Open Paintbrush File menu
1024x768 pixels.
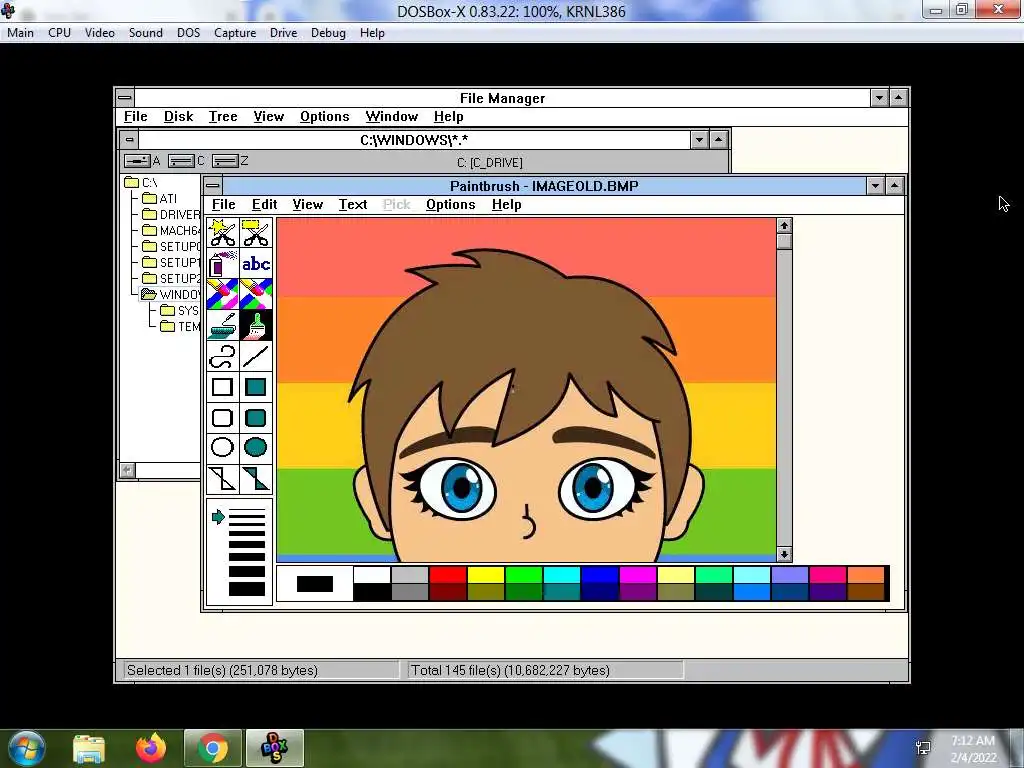point(223,204)
